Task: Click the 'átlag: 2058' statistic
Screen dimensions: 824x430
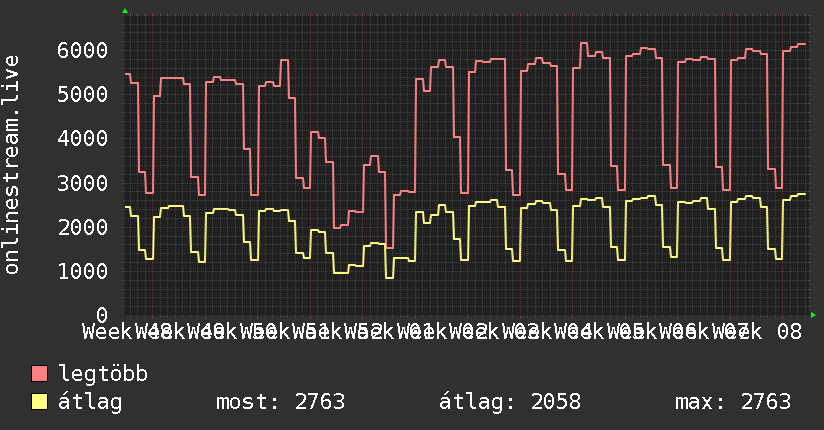Action: point(510,402)
